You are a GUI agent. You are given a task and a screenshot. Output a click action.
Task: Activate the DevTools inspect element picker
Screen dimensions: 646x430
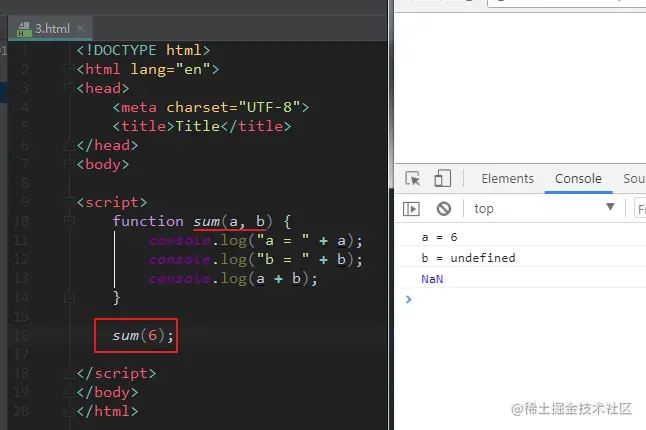412,179
